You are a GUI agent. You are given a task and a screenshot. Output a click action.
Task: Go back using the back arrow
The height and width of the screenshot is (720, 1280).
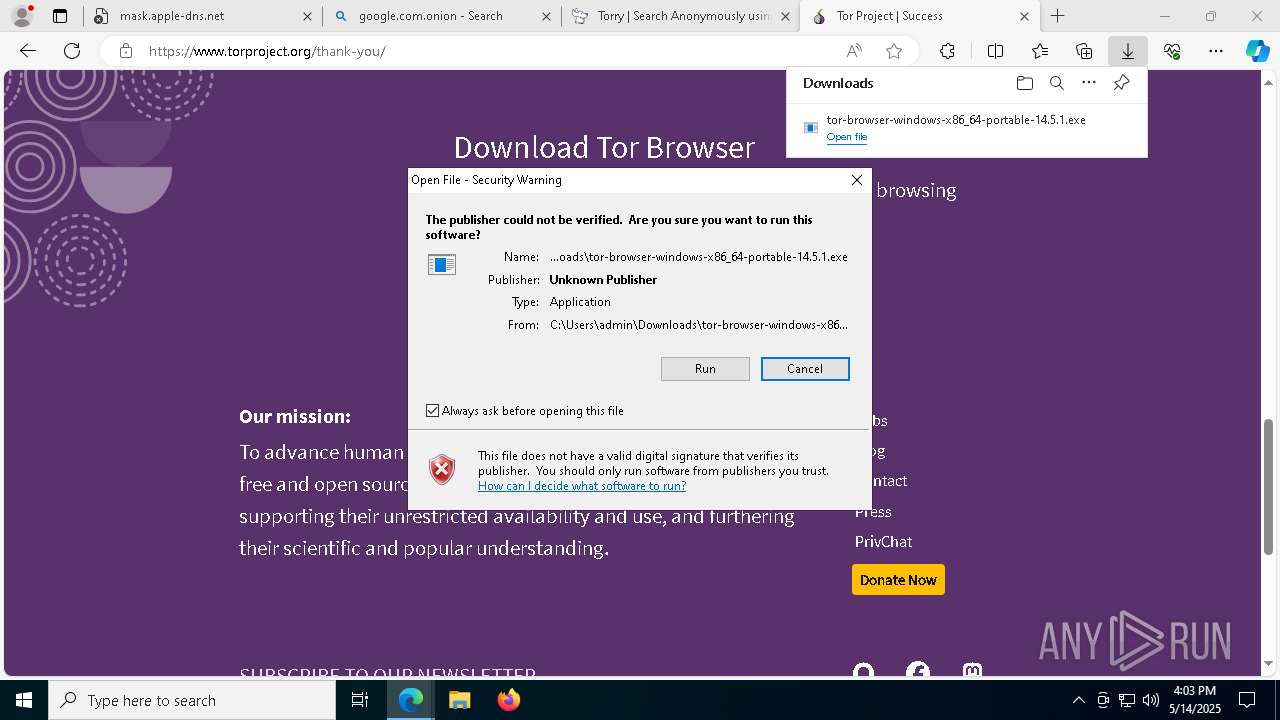point(28,51)
